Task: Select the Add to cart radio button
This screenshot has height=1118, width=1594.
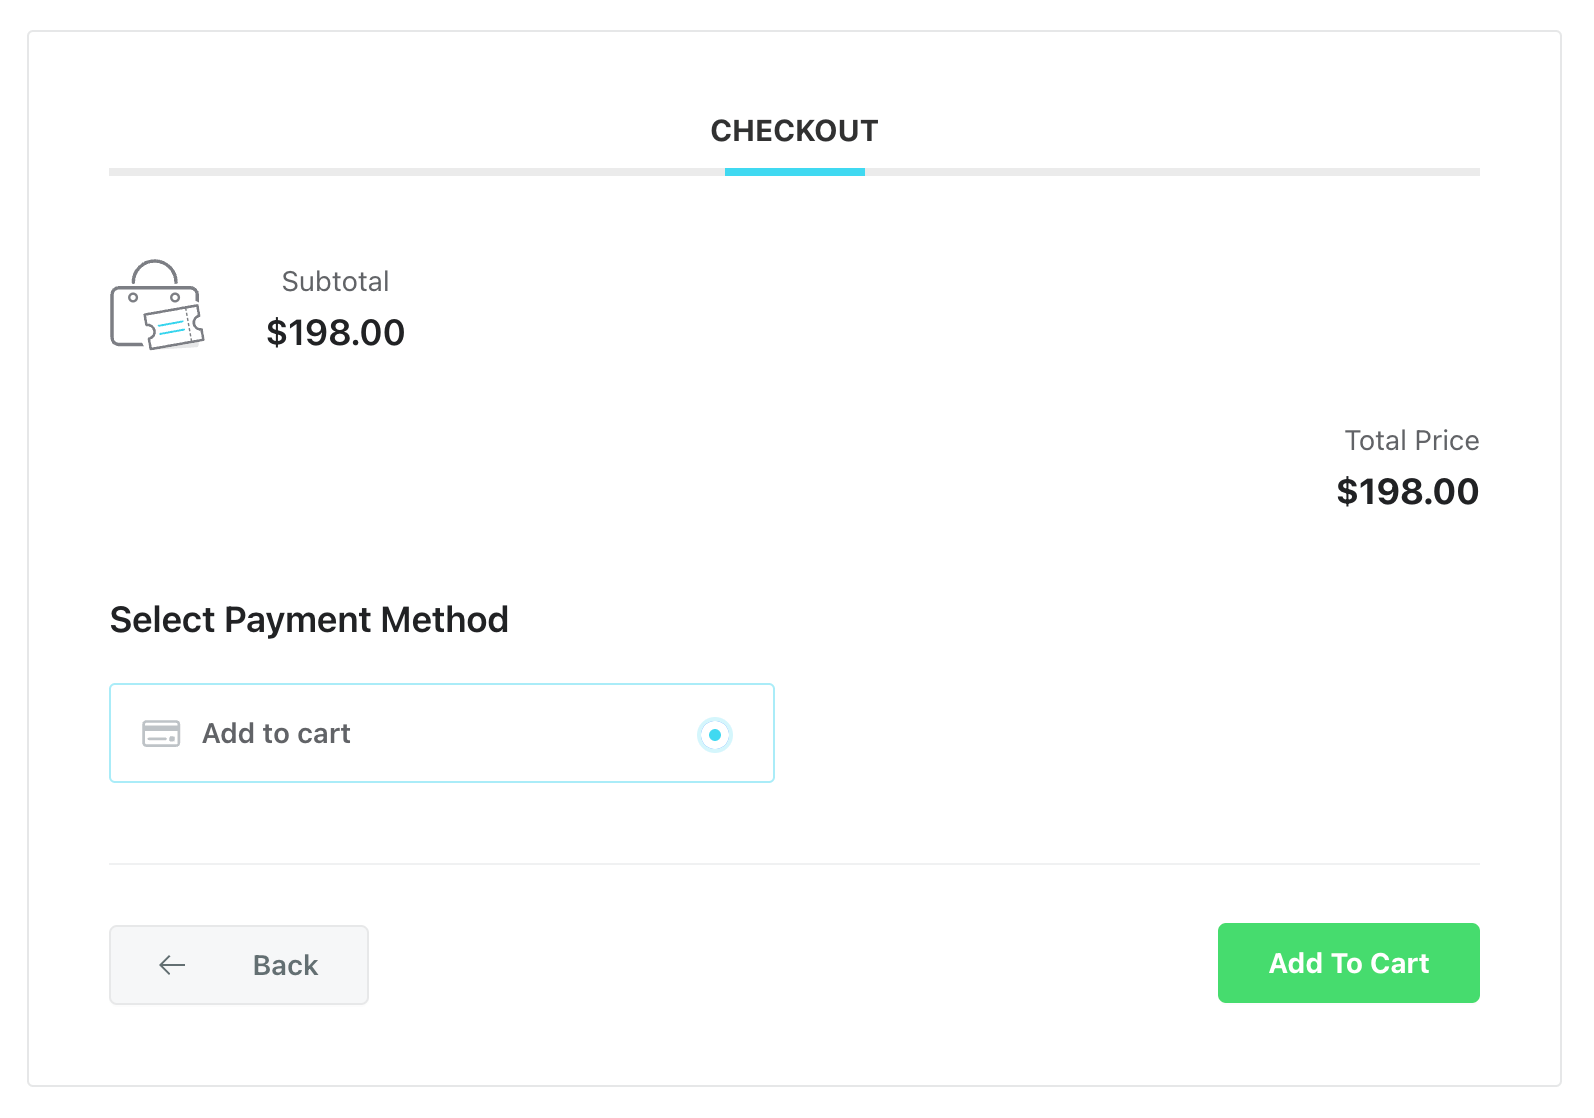Action: [714, 734]
